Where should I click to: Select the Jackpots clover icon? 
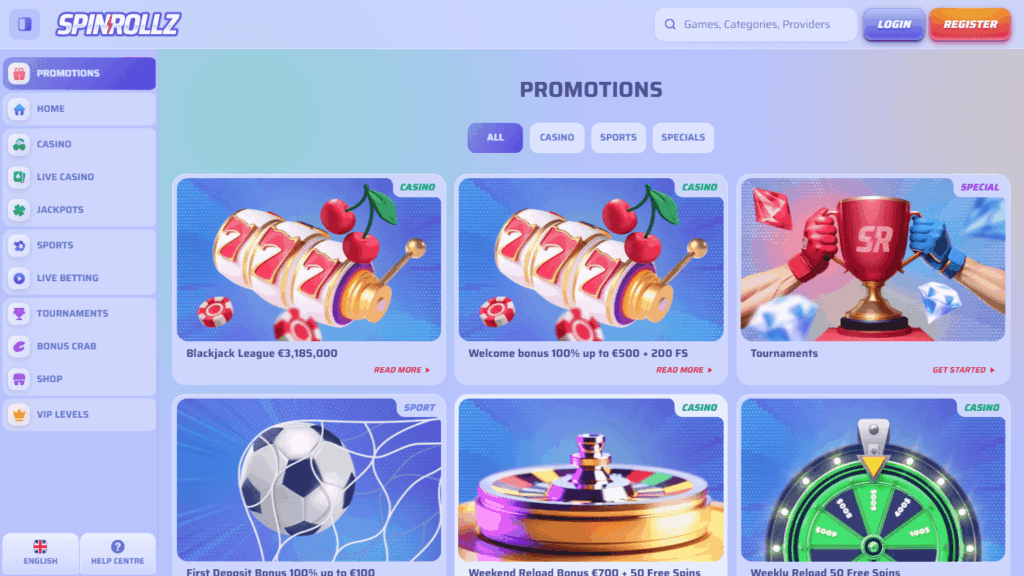pos(19,210)
